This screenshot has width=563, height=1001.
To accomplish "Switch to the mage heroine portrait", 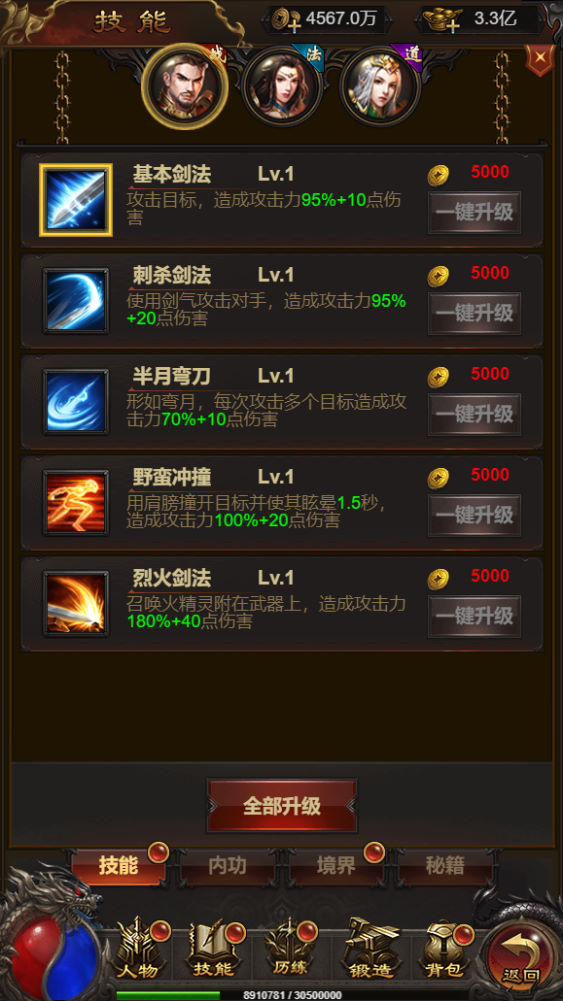I will coord(282,87).
